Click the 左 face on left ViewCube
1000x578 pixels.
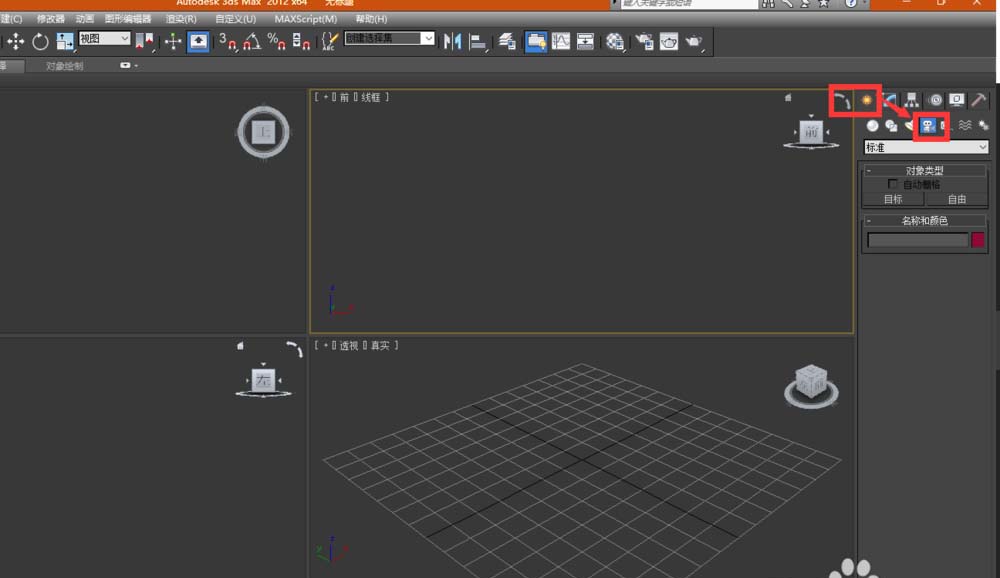pos(263,380)
